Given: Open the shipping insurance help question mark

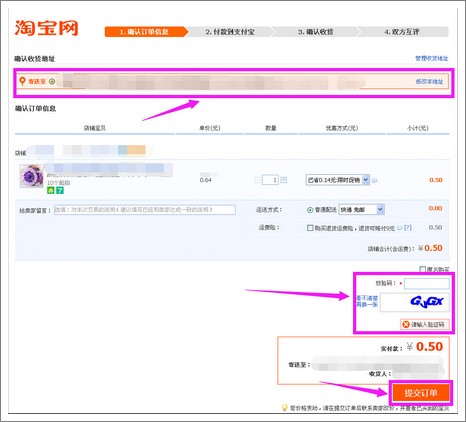Looking at the screenshot, I should 408,228.
